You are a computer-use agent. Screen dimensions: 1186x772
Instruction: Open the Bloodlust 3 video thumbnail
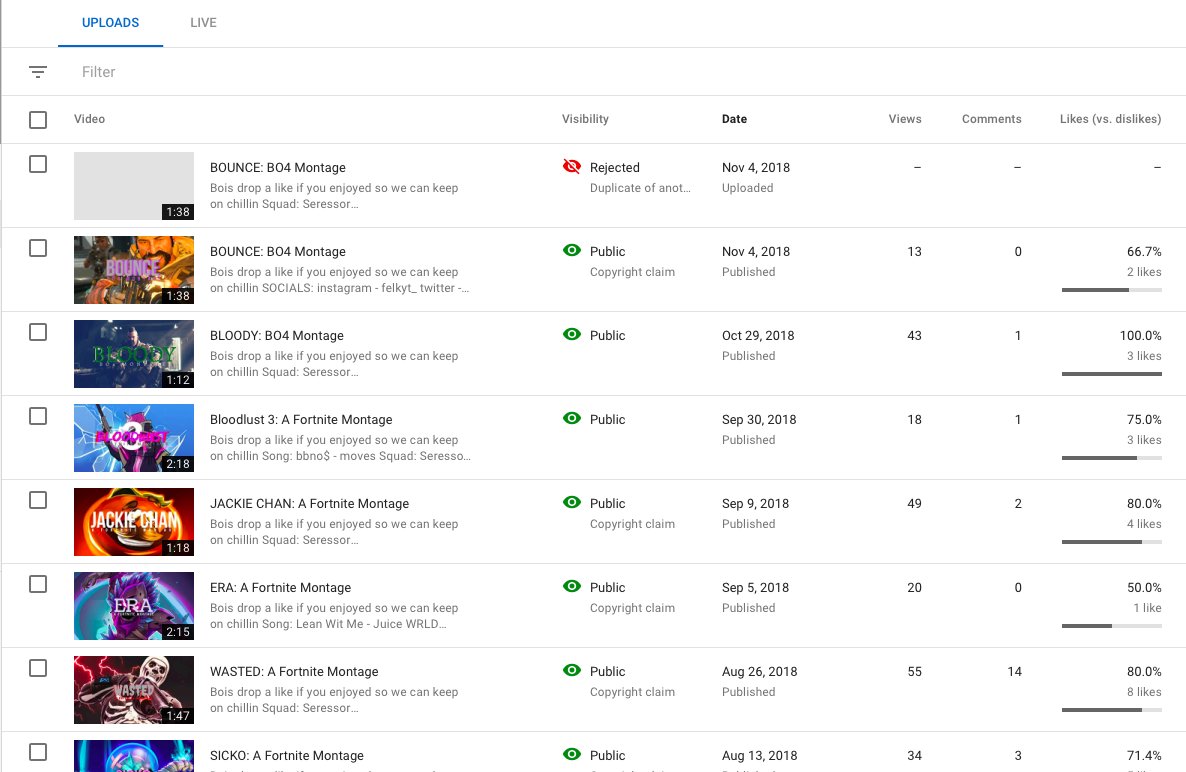pos(134,438)
